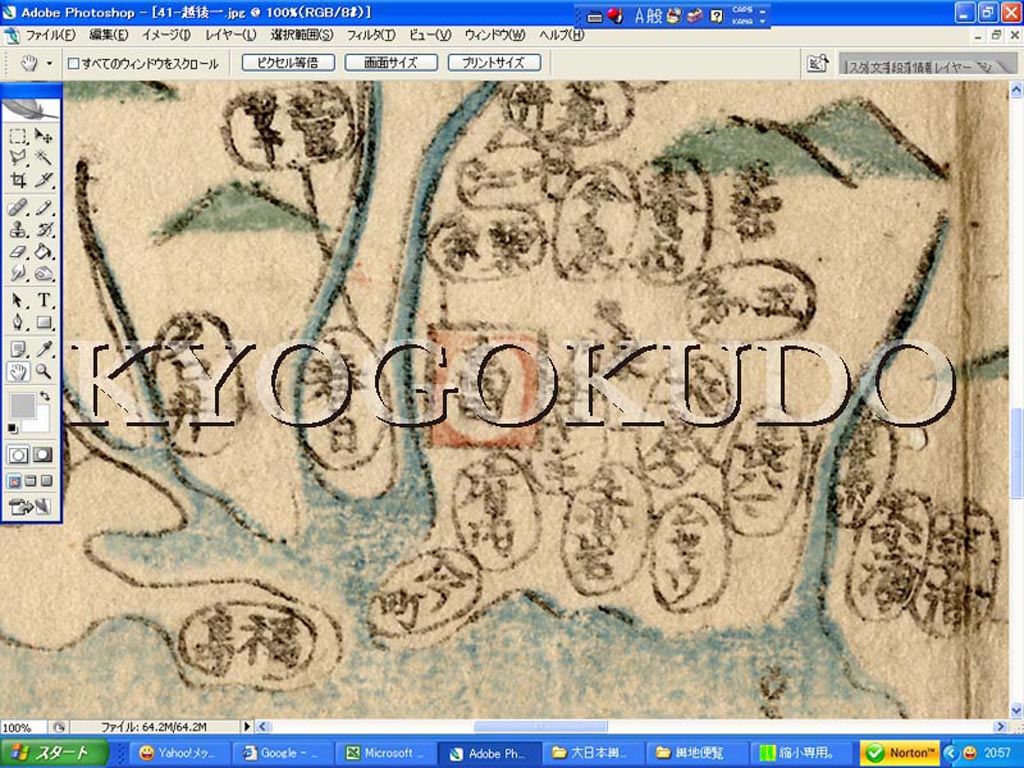Open the Windows スタート button
The height and width of the screenshot is (768, 1024).
tap(55, 753)
